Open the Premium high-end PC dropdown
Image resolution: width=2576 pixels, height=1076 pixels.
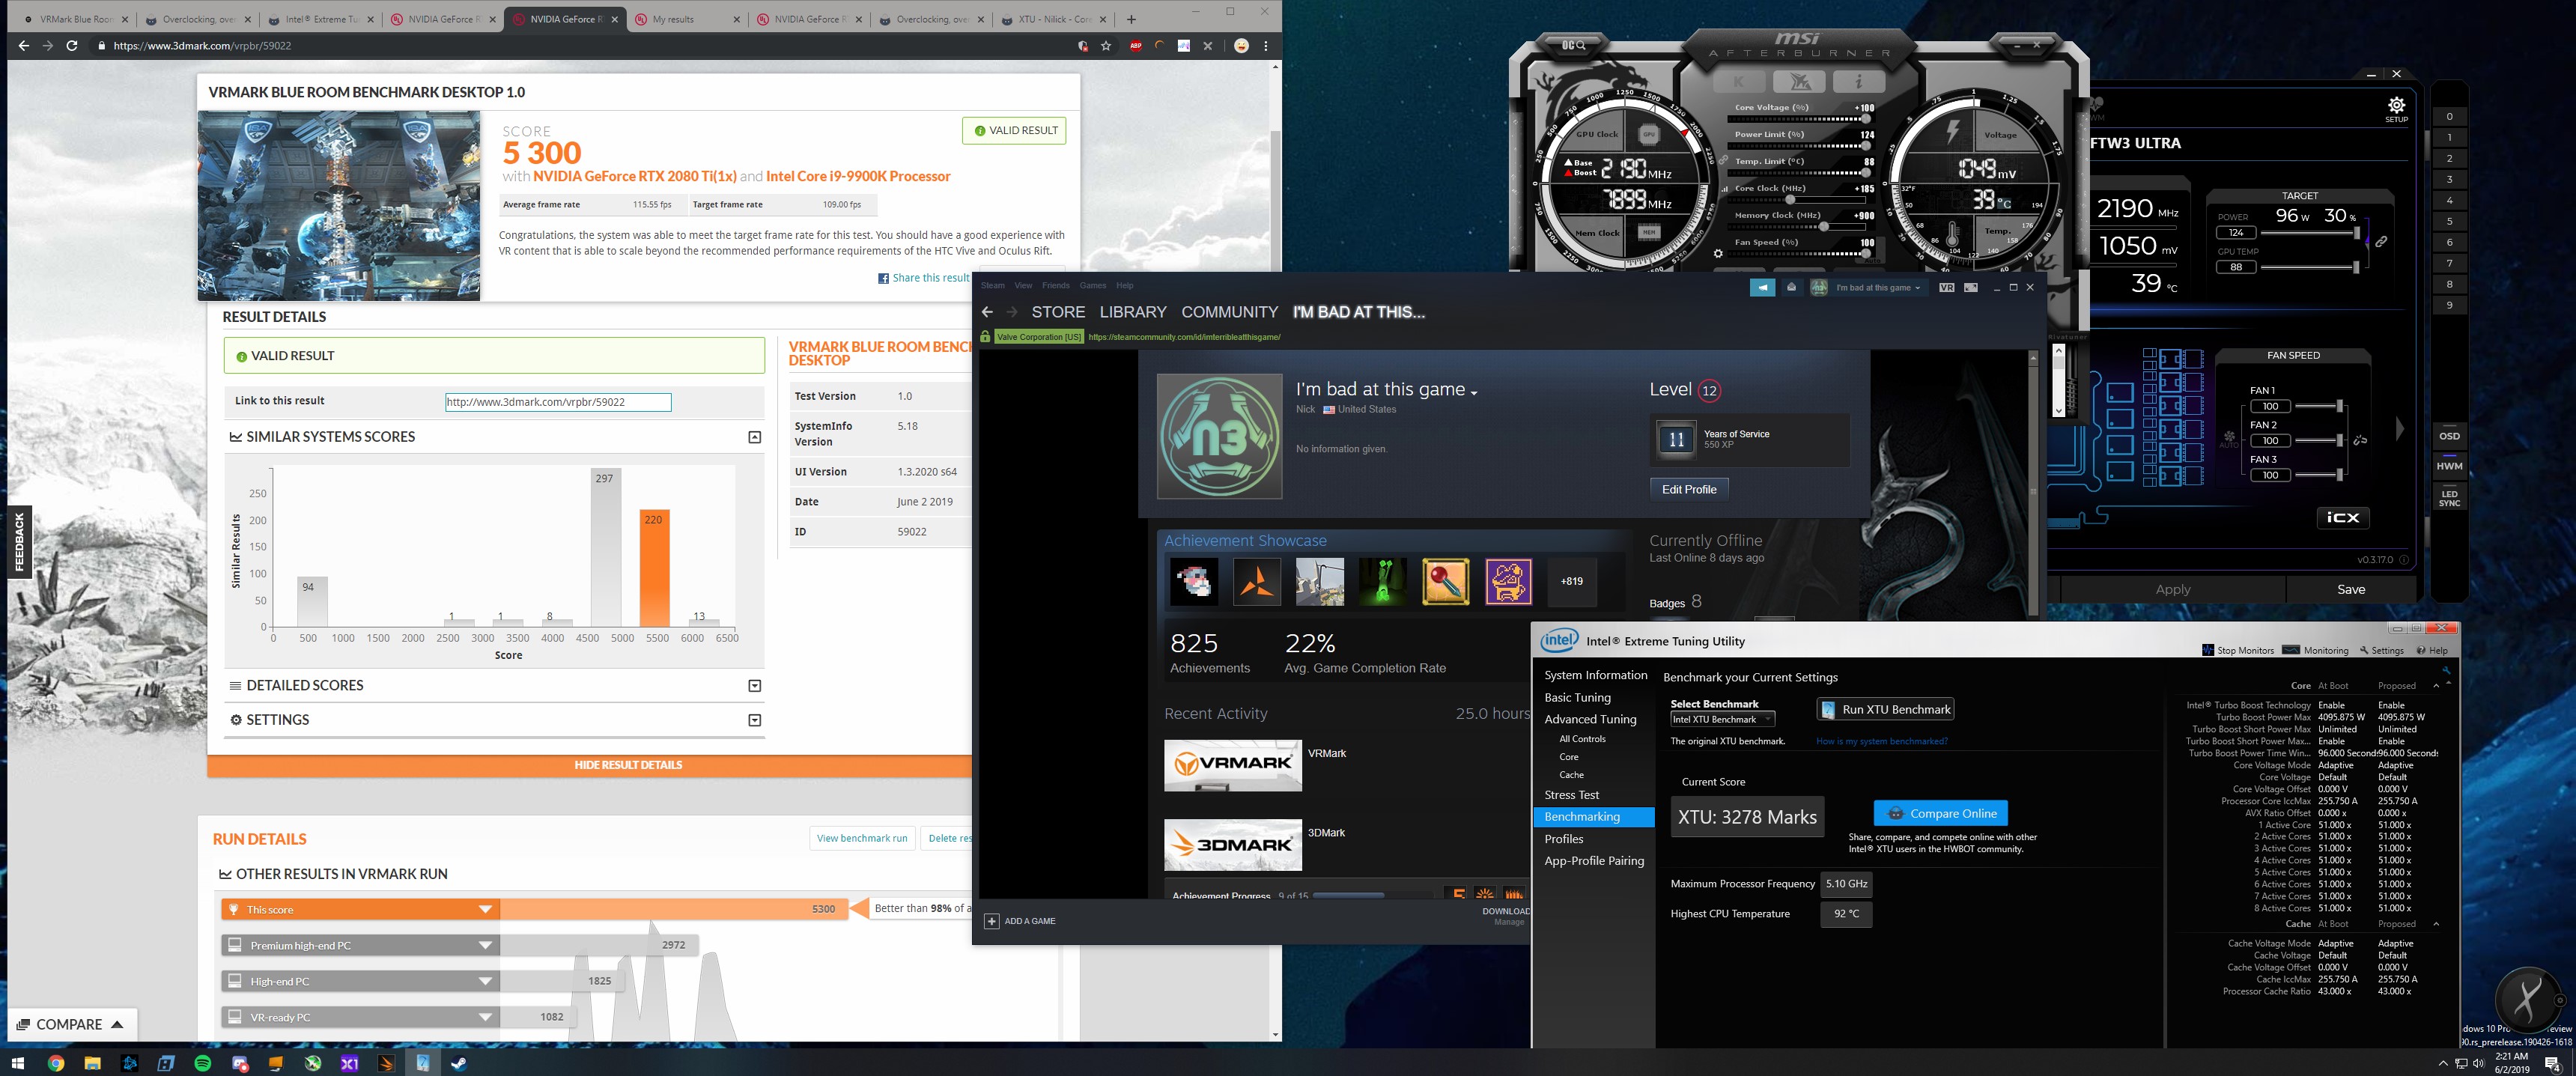pos(485,945)
